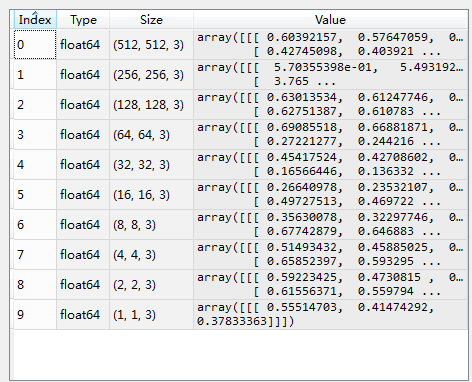Sort by the Size column header
The height and width of the screenshot is (382, 472).
tap(151, 20)
